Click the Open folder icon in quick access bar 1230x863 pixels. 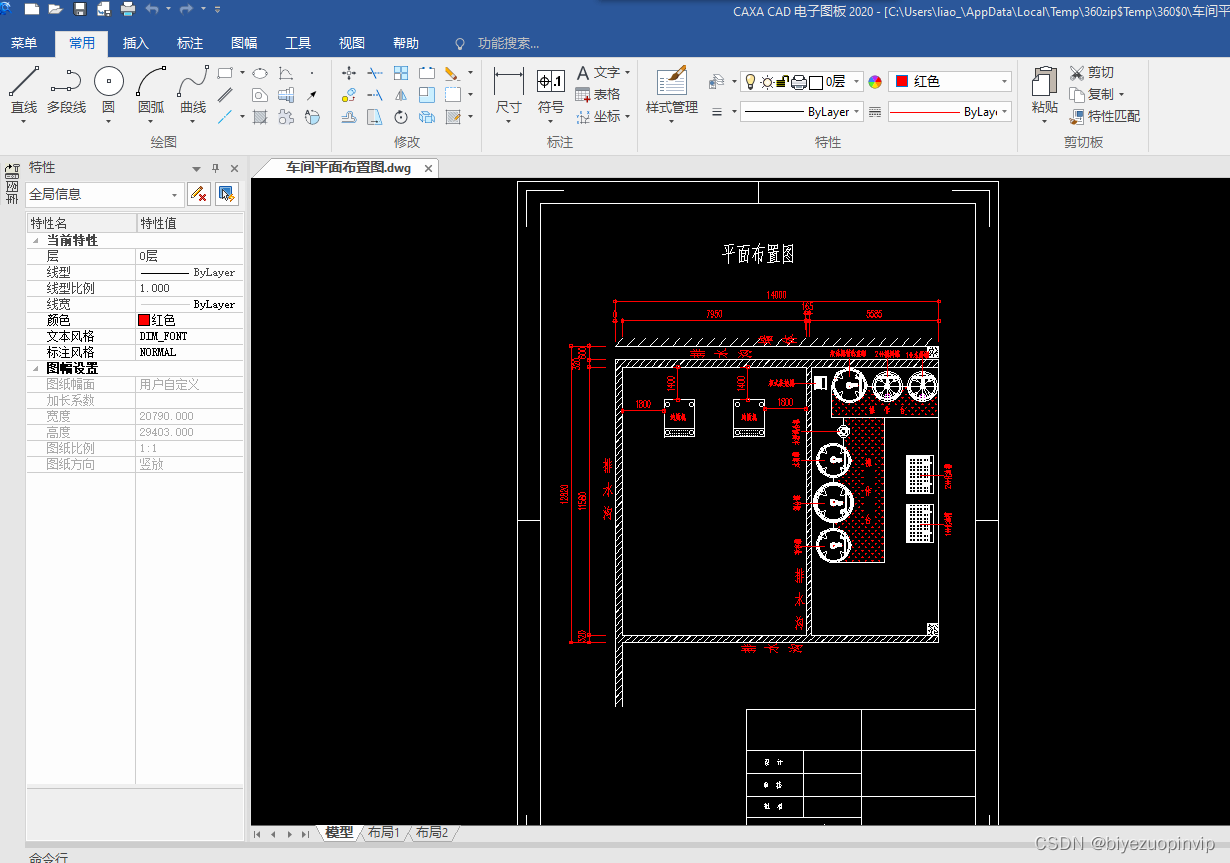point(55,9)
